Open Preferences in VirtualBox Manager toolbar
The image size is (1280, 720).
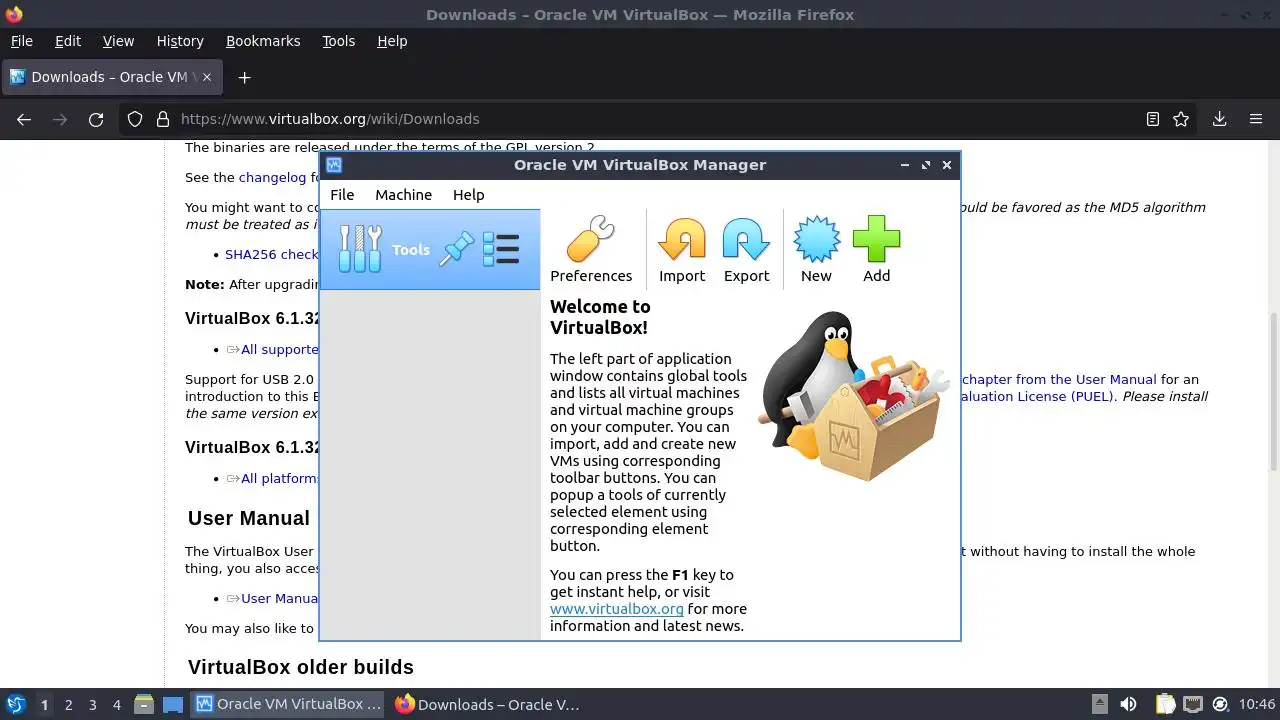[591, 250]
